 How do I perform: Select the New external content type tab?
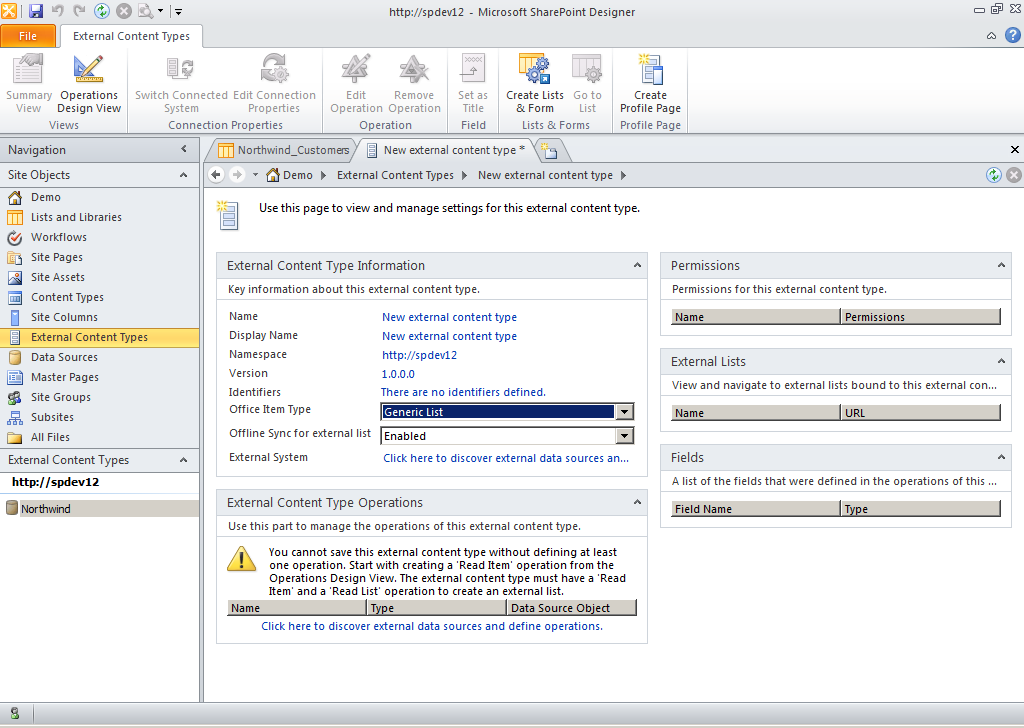coord(447,150)
